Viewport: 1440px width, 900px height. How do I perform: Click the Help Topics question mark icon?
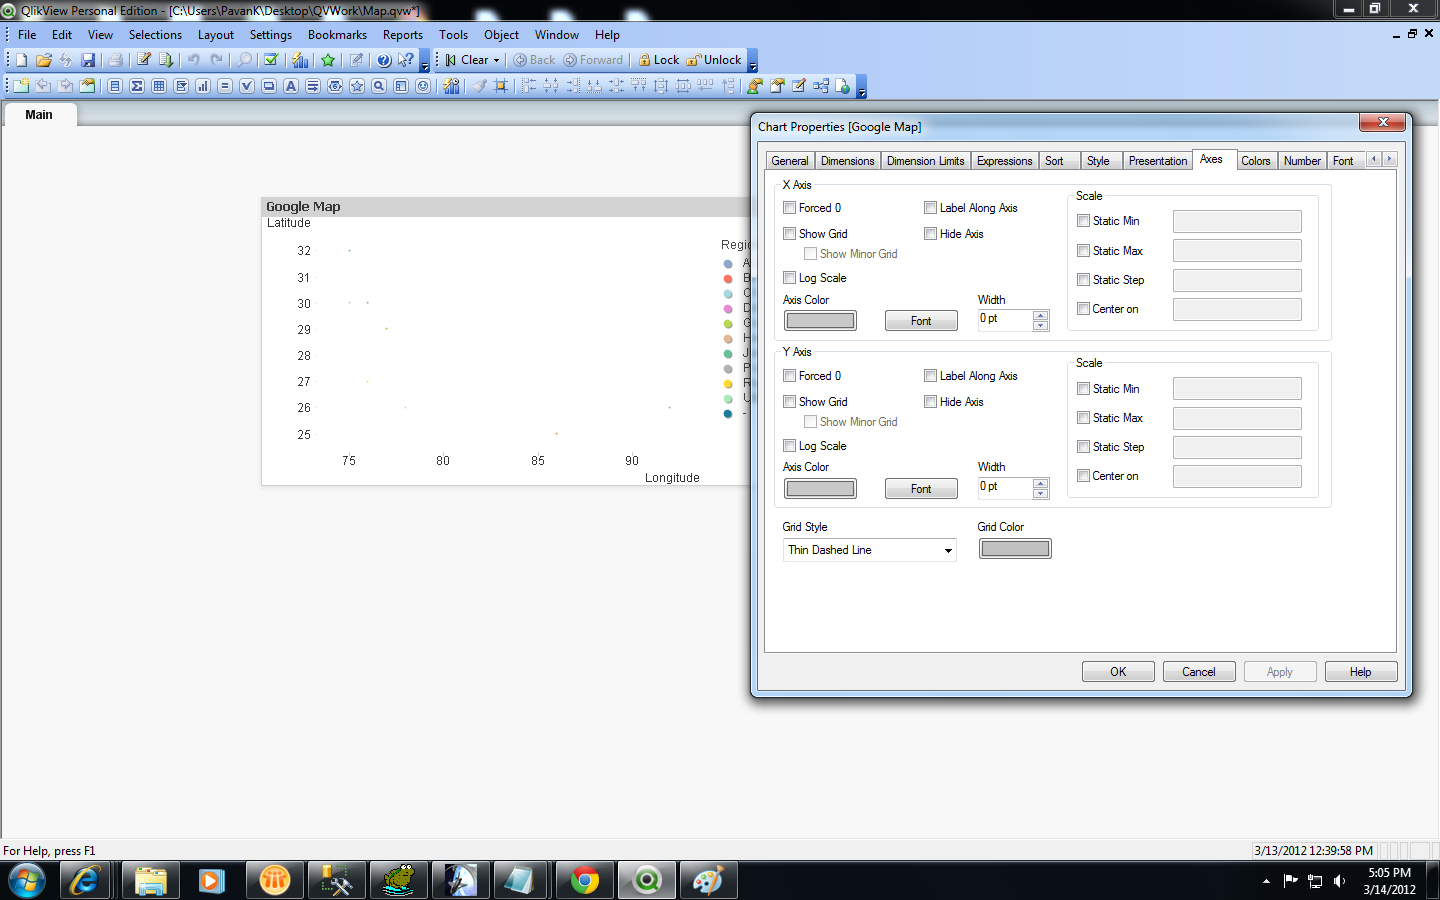(x=384, y=60)
